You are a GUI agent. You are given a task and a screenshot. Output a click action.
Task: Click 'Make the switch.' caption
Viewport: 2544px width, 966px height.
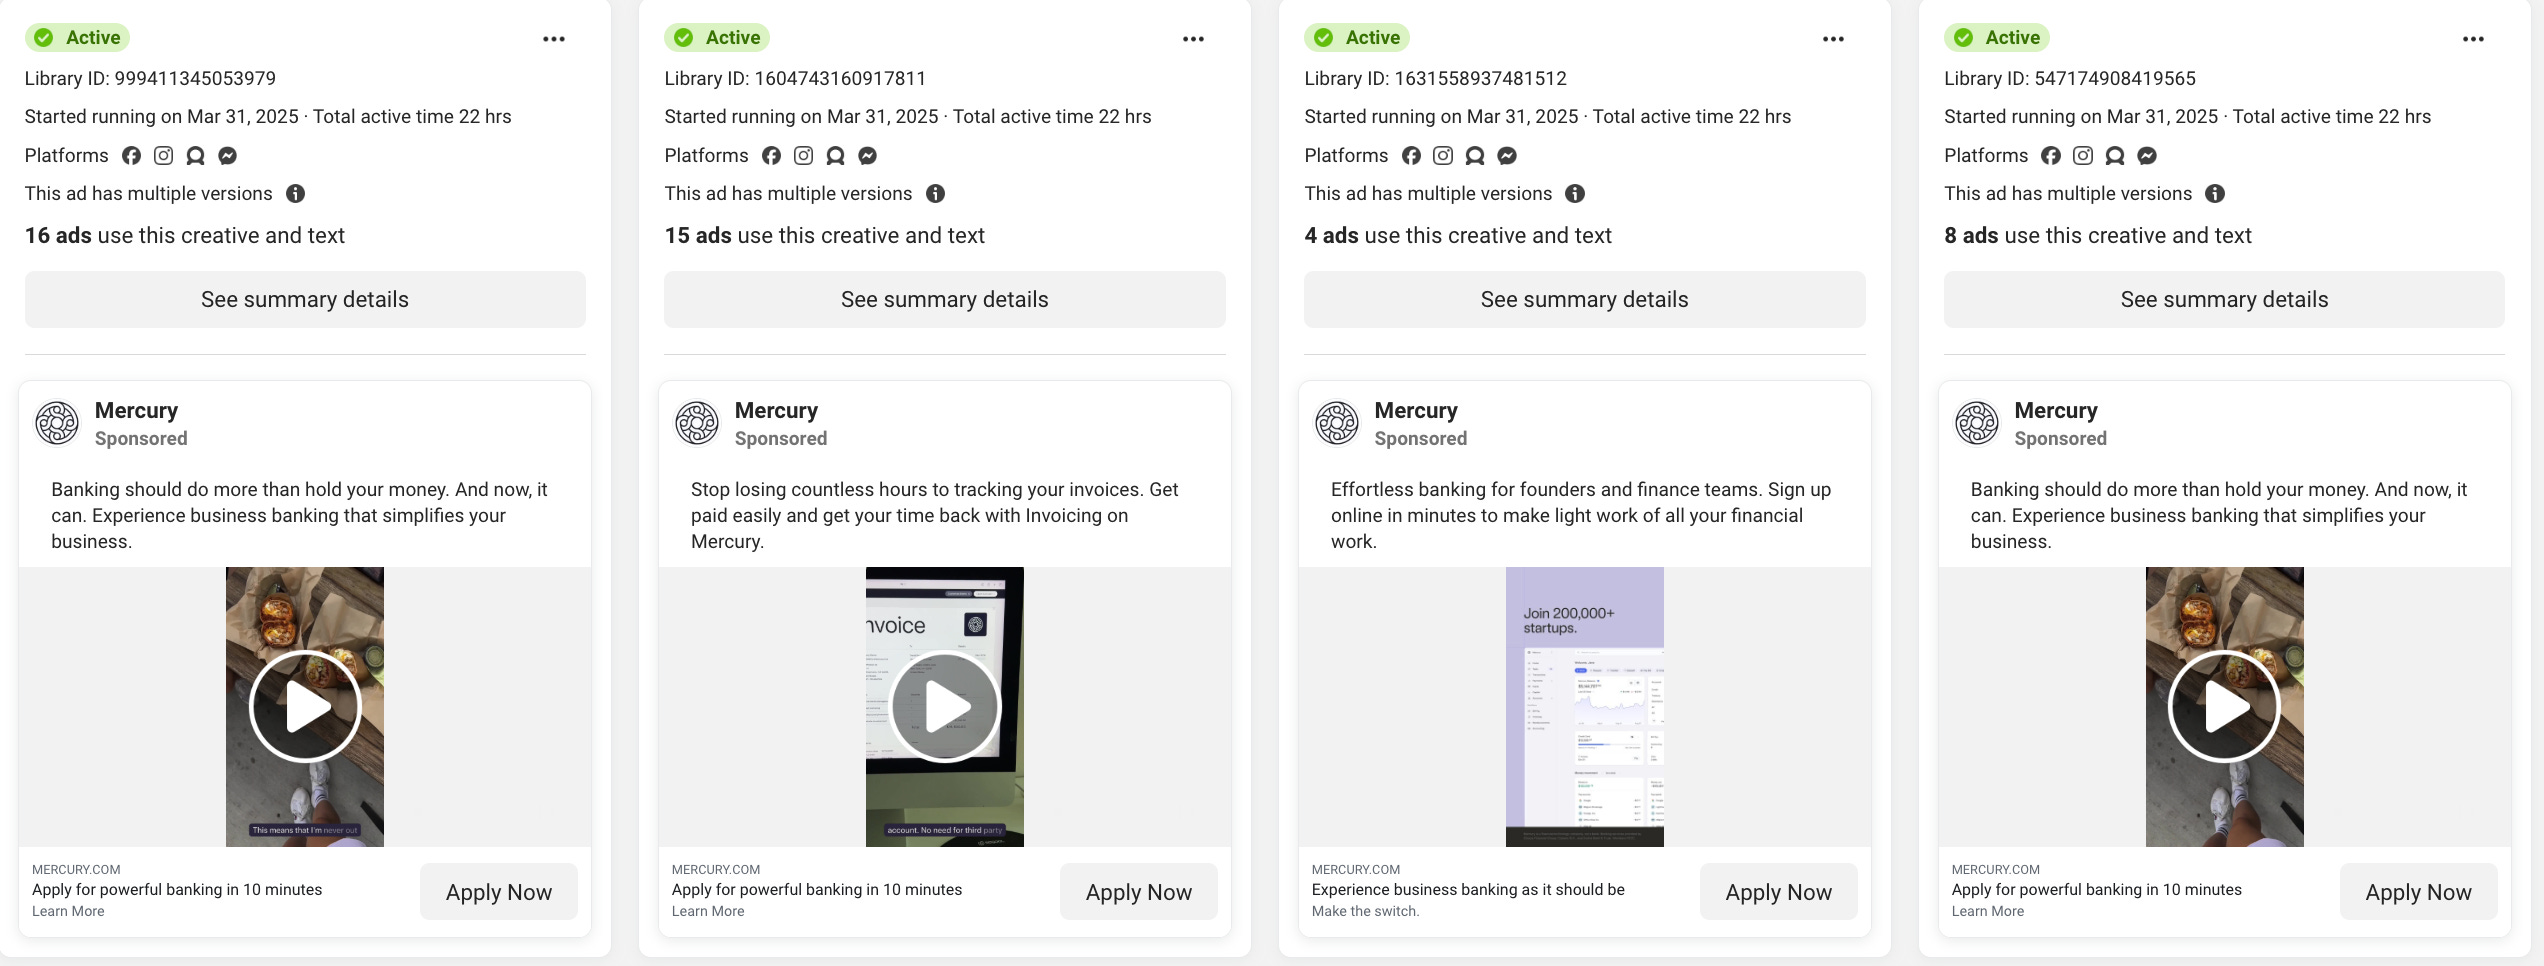click(x=1365, y=911)
